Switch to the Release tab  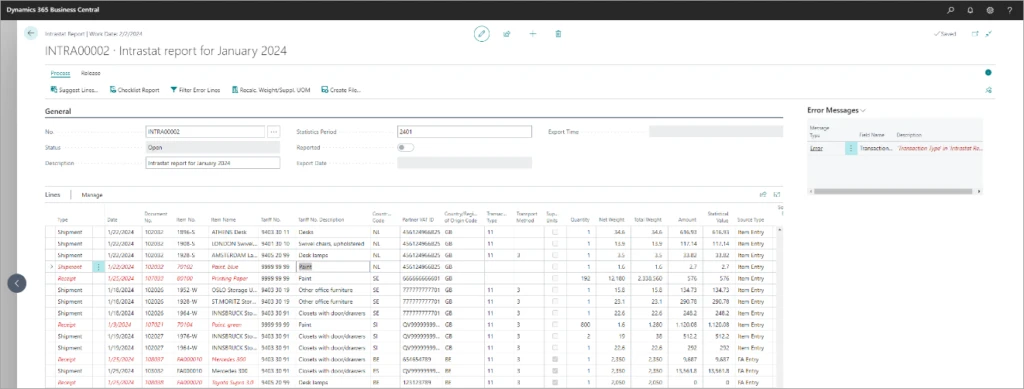[91, 73]
